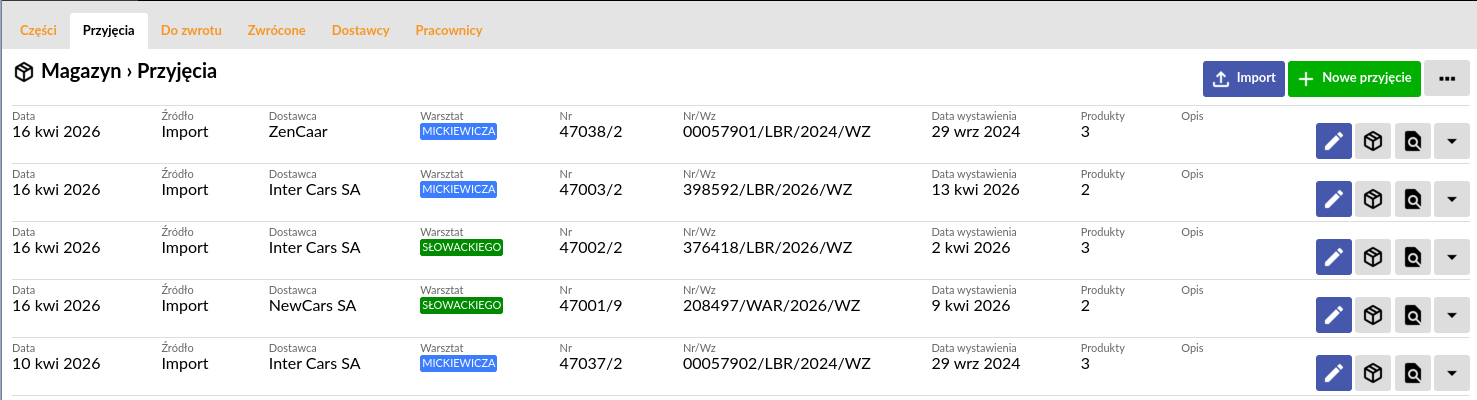Switch to the Części tab
Screen dimensions: 1477x400
click(x=38, y=30)
